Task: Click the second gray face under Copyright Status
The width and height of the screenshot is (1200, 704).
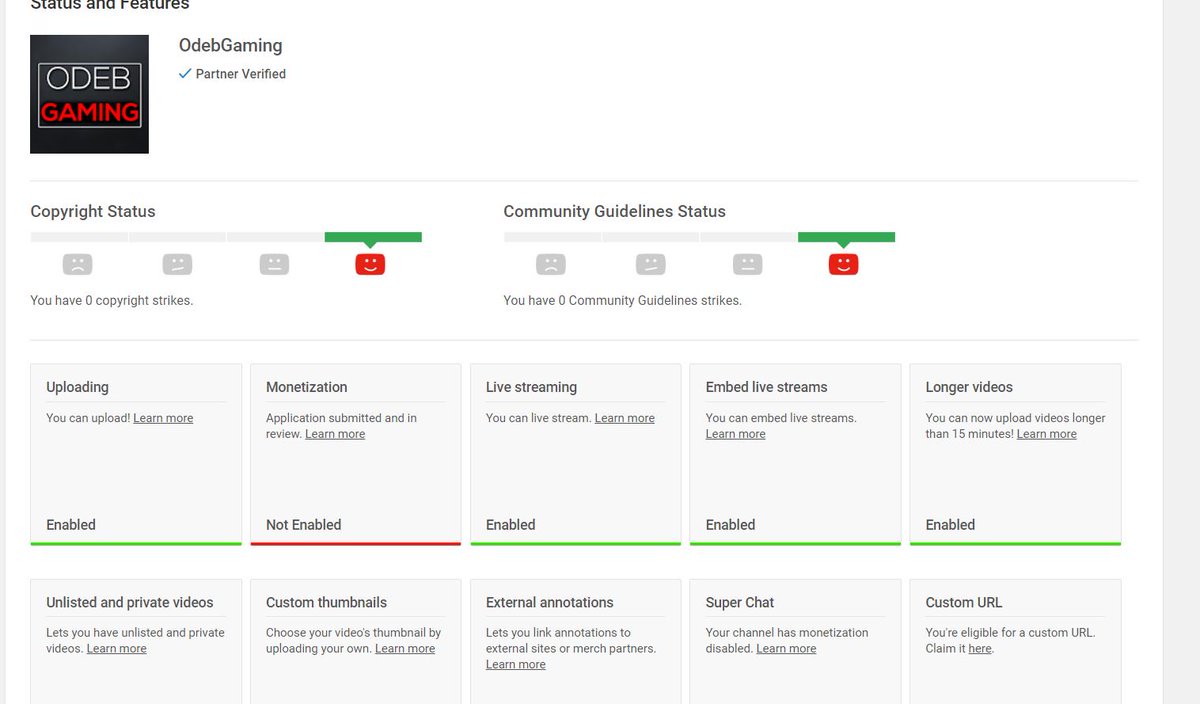Action: pos(177,264)
